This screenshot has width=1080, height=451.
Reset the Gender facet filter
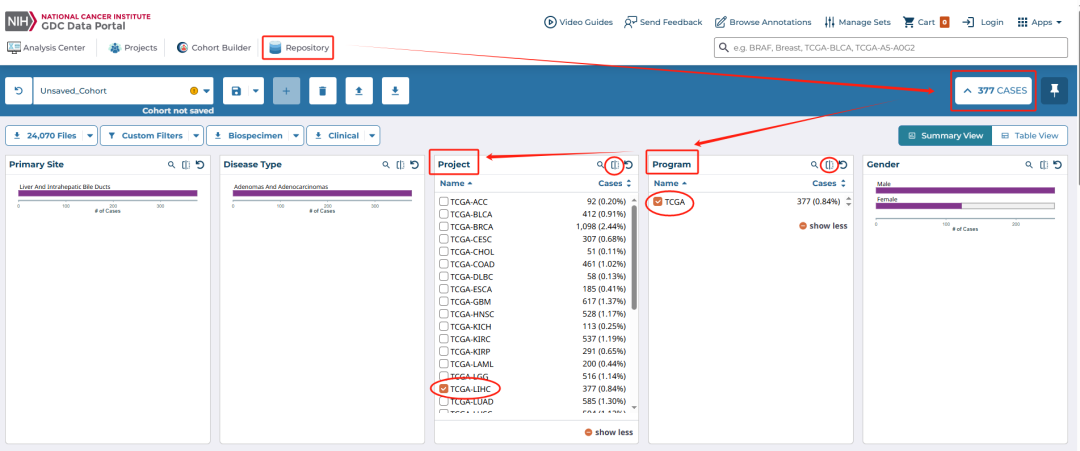(x=1057, y=165)
